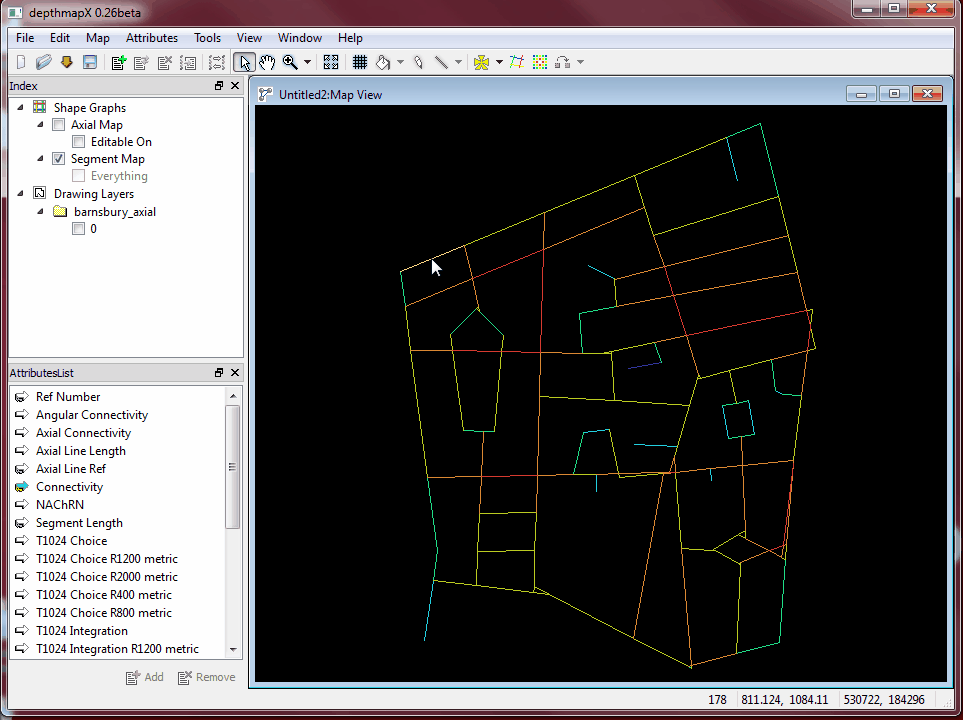Click the Remove column icon in top toolbar
Viewport: 963px width, 720px height.
[165, 62]
